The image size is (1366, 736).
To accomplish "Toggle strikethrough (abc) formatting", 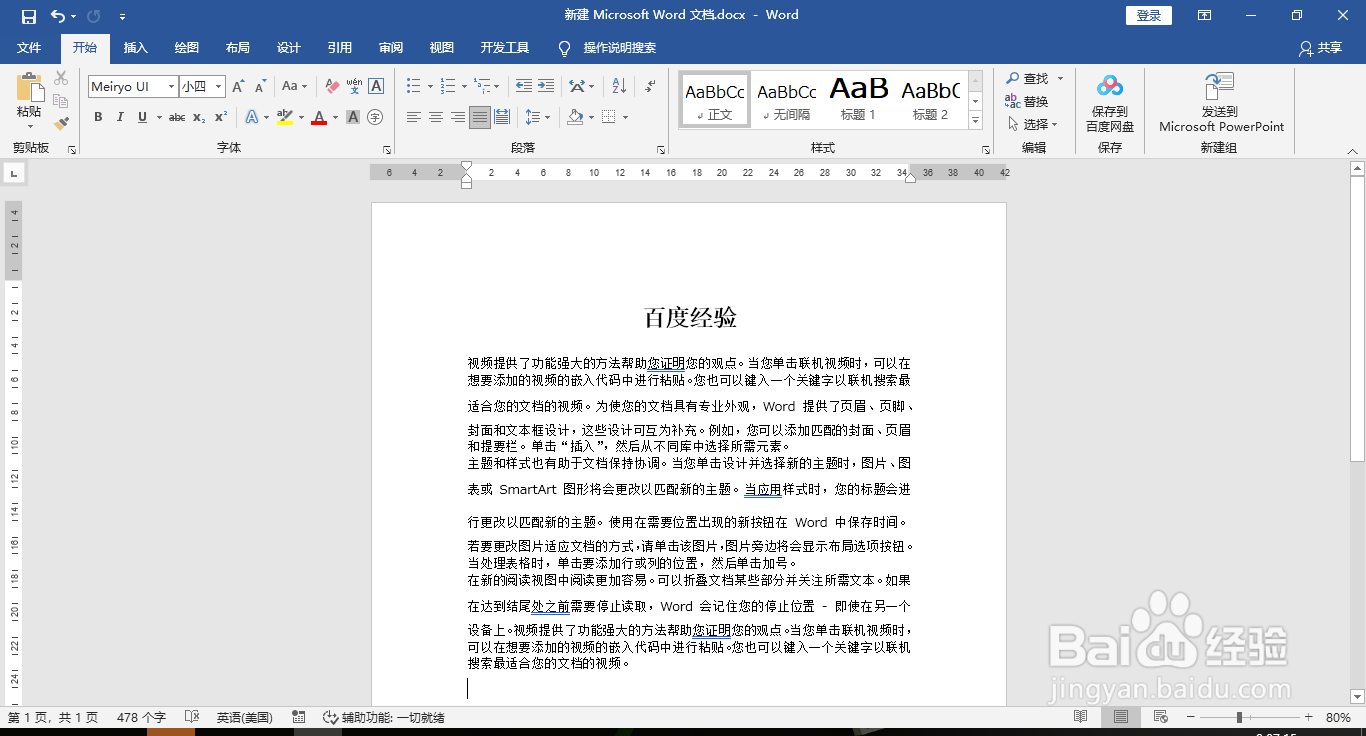I will tap(177, 117).
